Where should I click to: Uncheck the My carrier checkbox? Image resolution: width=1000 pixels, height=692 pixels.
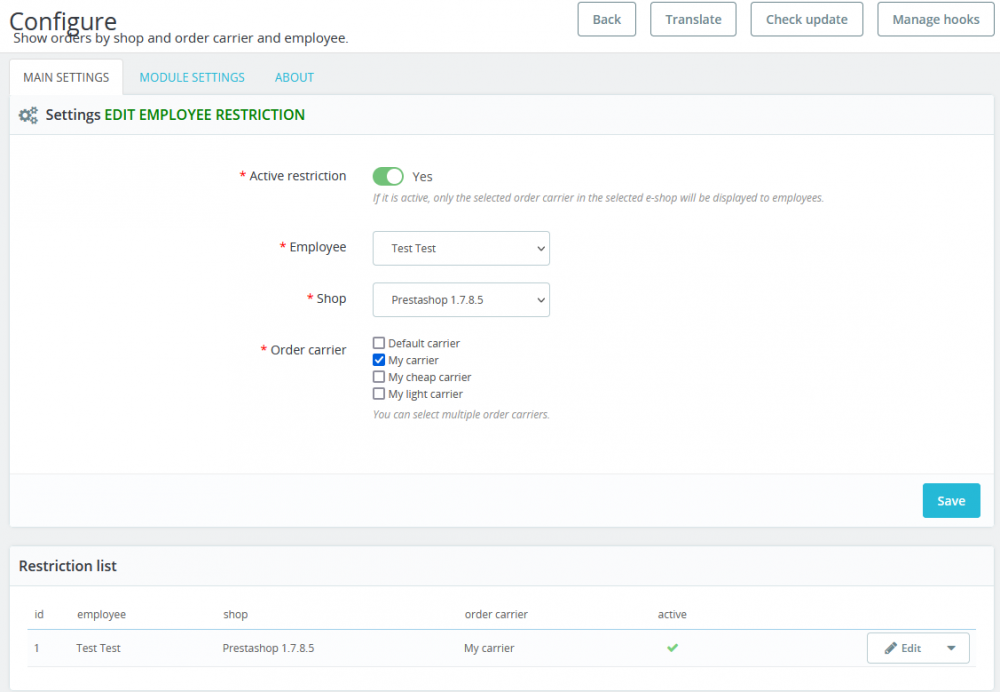(x=379, y=360)
